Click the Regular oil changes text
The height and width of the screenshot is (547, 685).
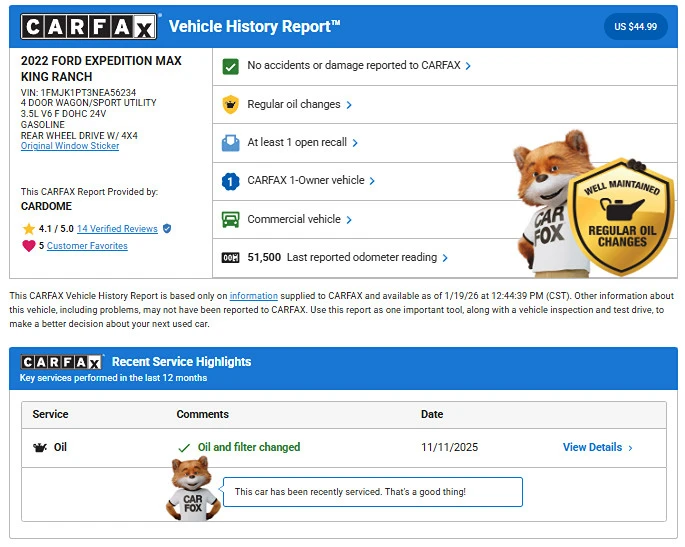294,104
